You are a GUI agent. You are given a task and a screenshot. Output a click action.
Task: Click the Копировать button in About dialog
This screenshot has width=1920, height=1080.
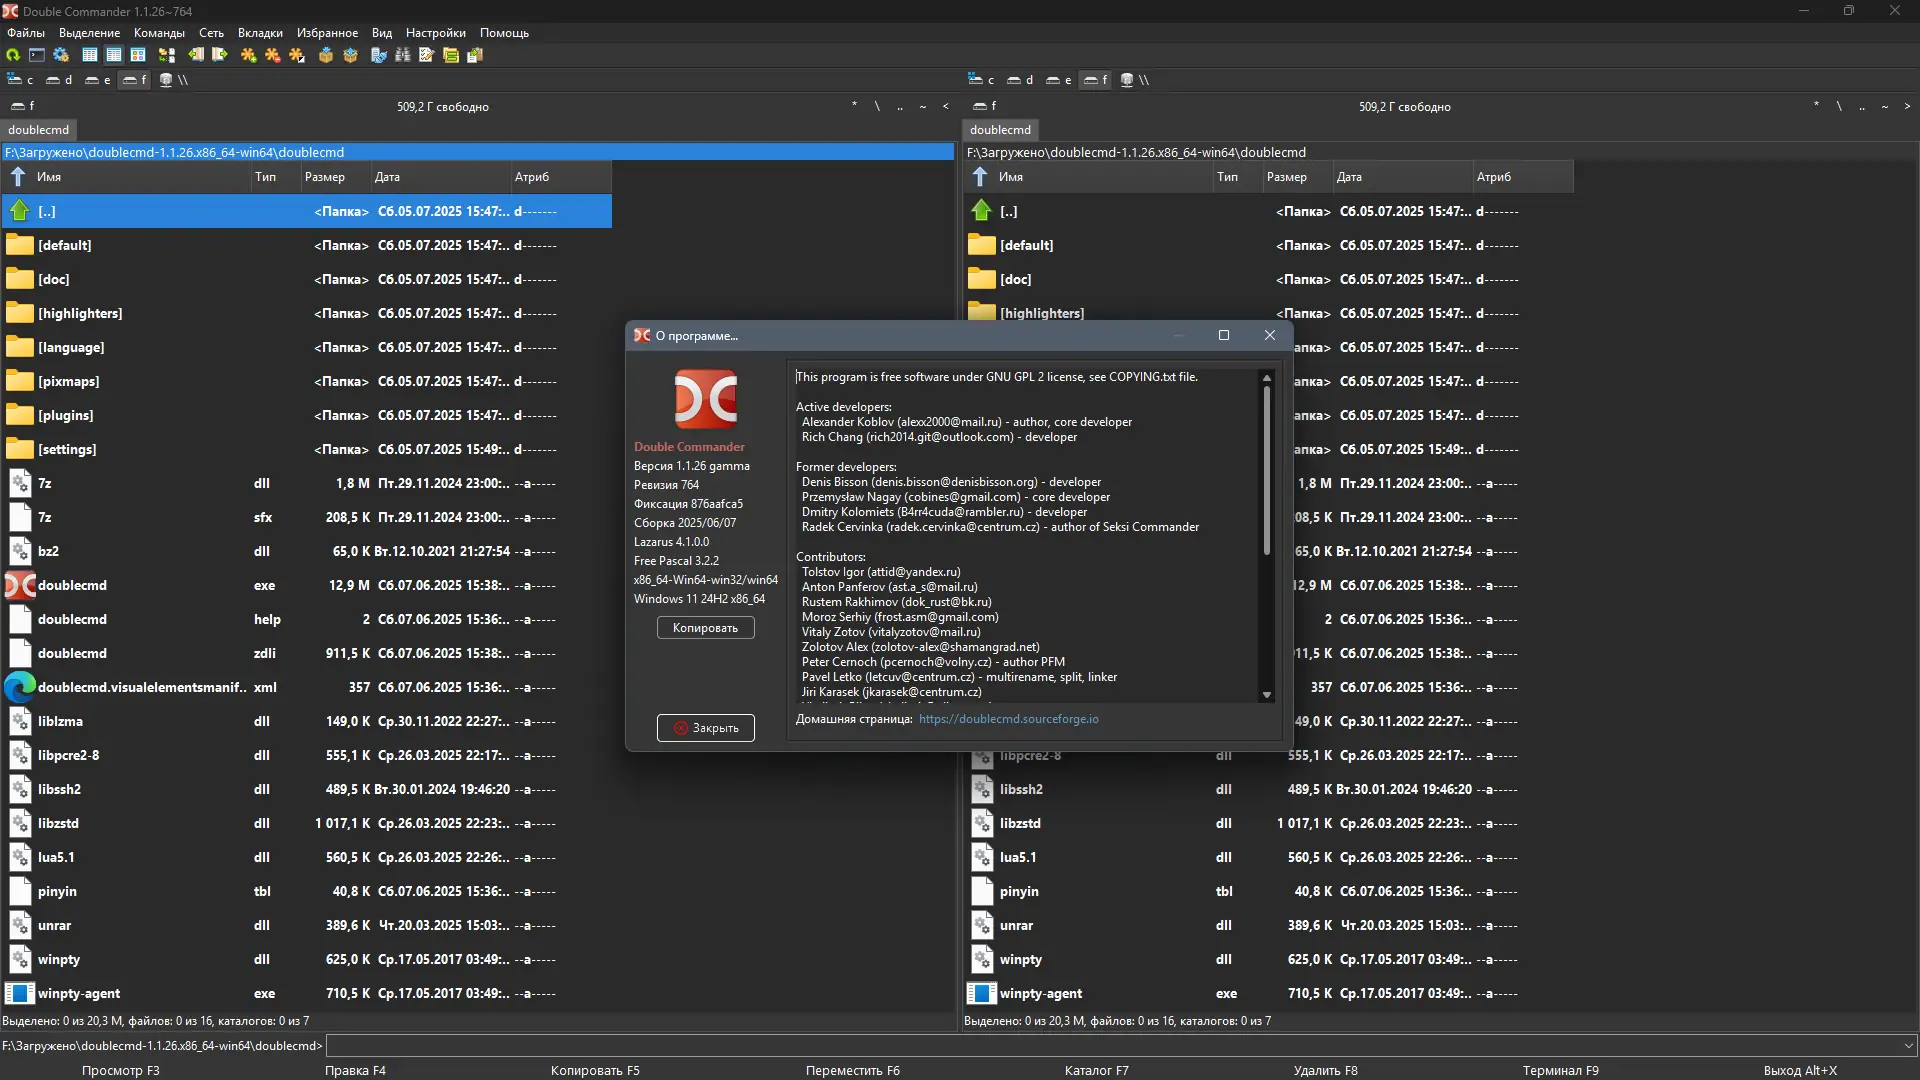click(705, 628)
